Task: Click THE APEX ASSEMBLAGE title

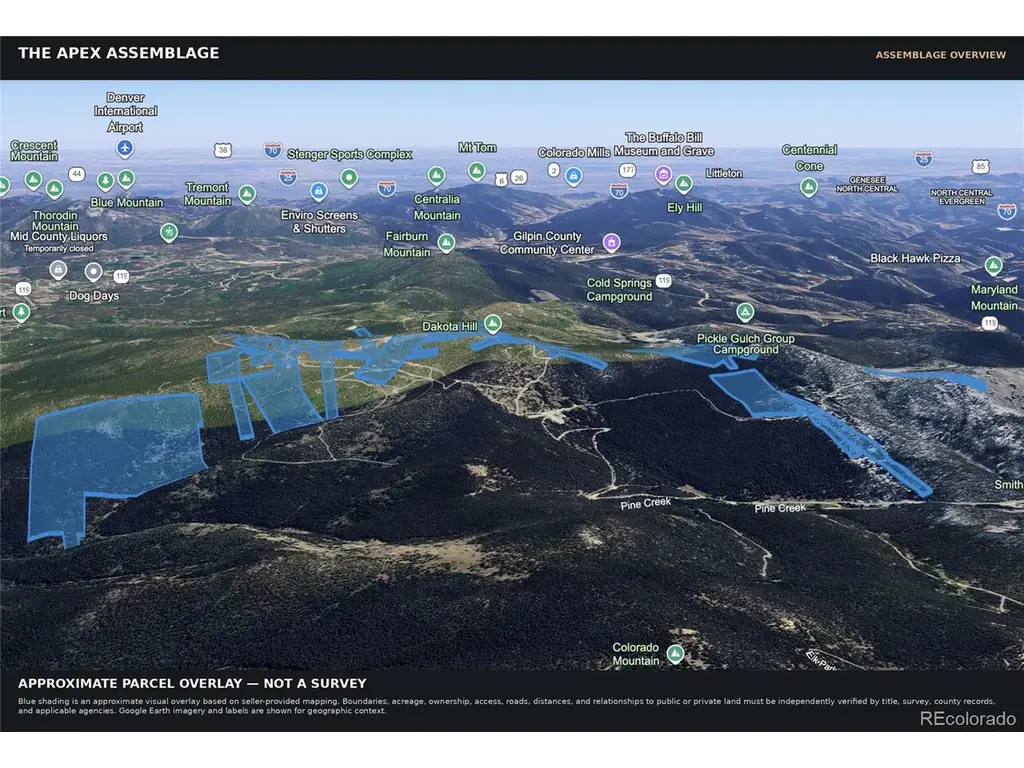Action: pos(119,54)
